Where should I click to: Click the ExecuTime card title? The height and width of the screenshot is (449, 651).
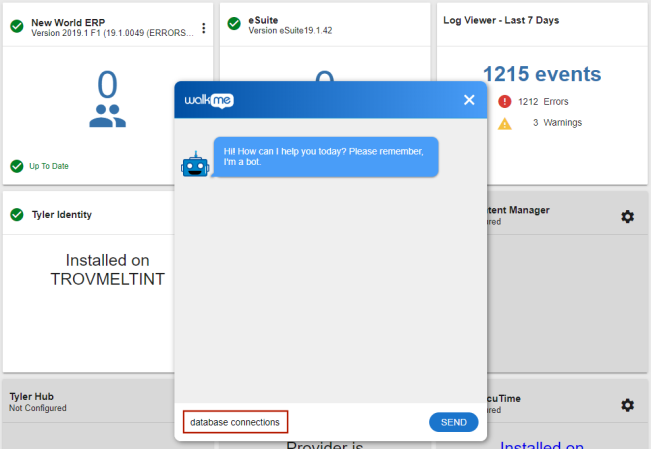[x=504, y=399]
